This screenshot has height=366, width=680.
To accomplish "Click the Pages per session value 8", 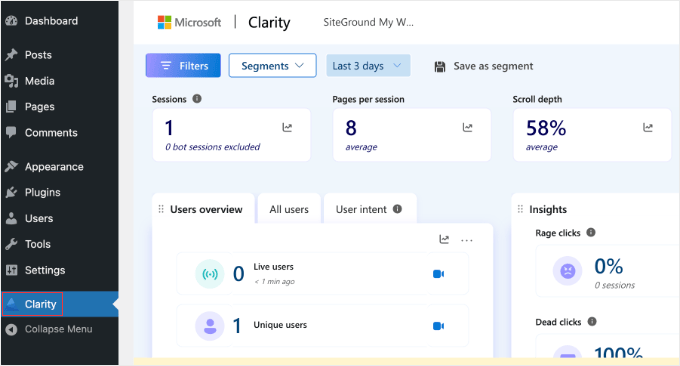I will (351, 128).
